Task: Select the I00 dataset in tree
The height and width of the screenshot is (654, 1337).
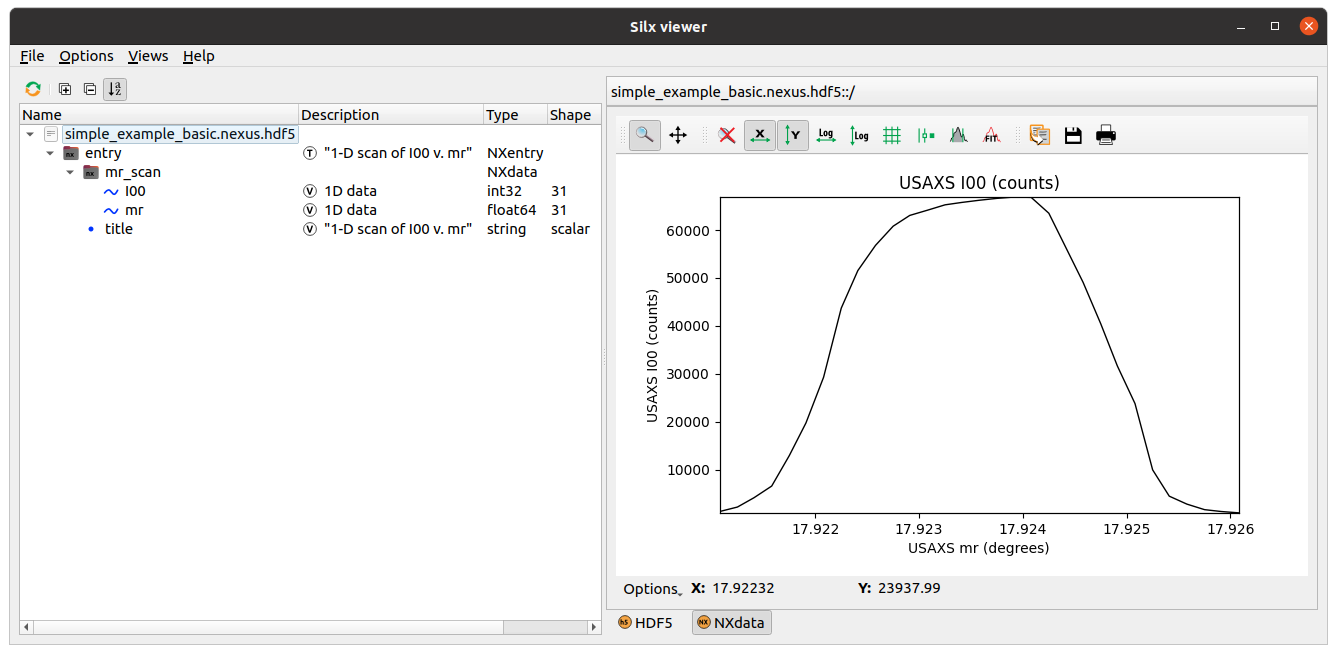Action: click(135, 191)
